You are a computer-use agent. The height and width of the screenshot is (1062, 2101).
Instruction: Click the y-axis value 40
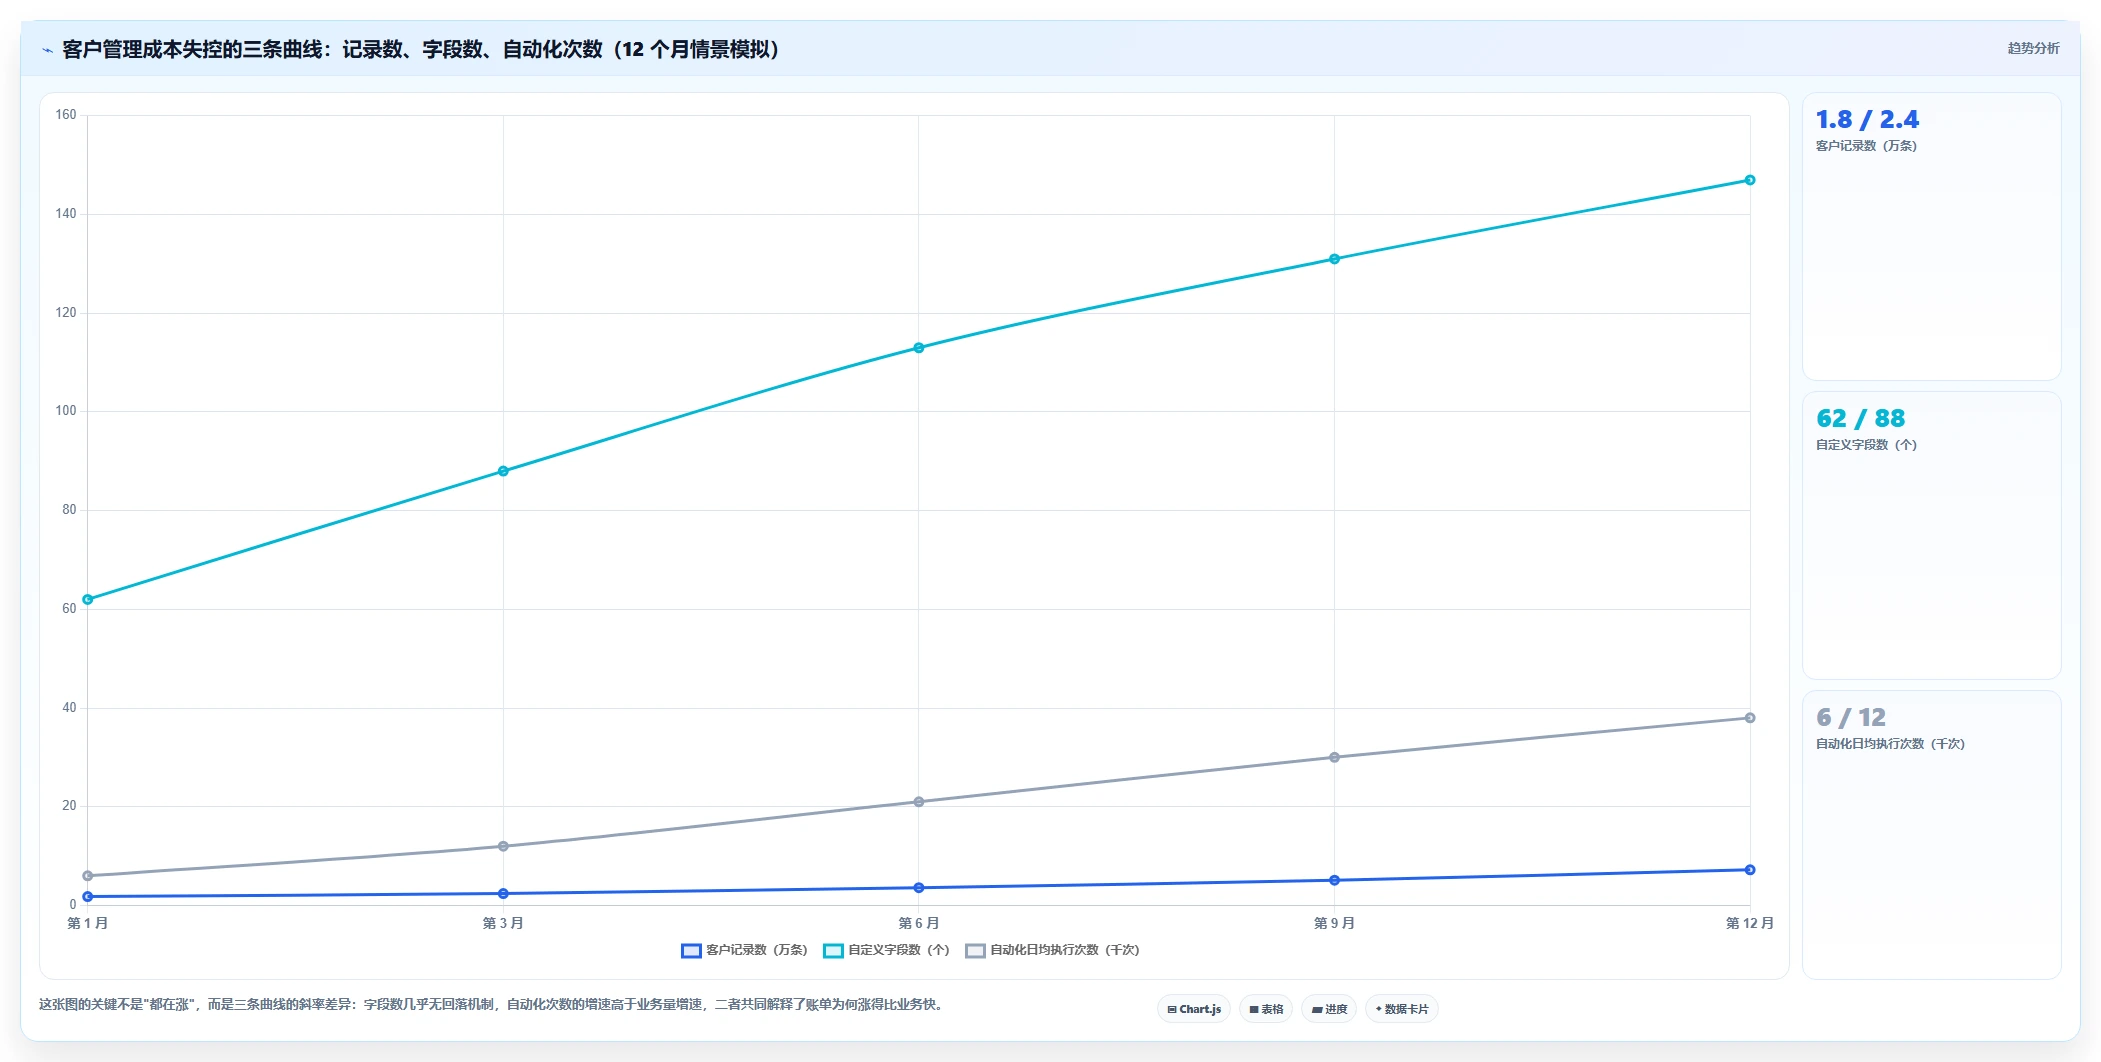point(69,708)
